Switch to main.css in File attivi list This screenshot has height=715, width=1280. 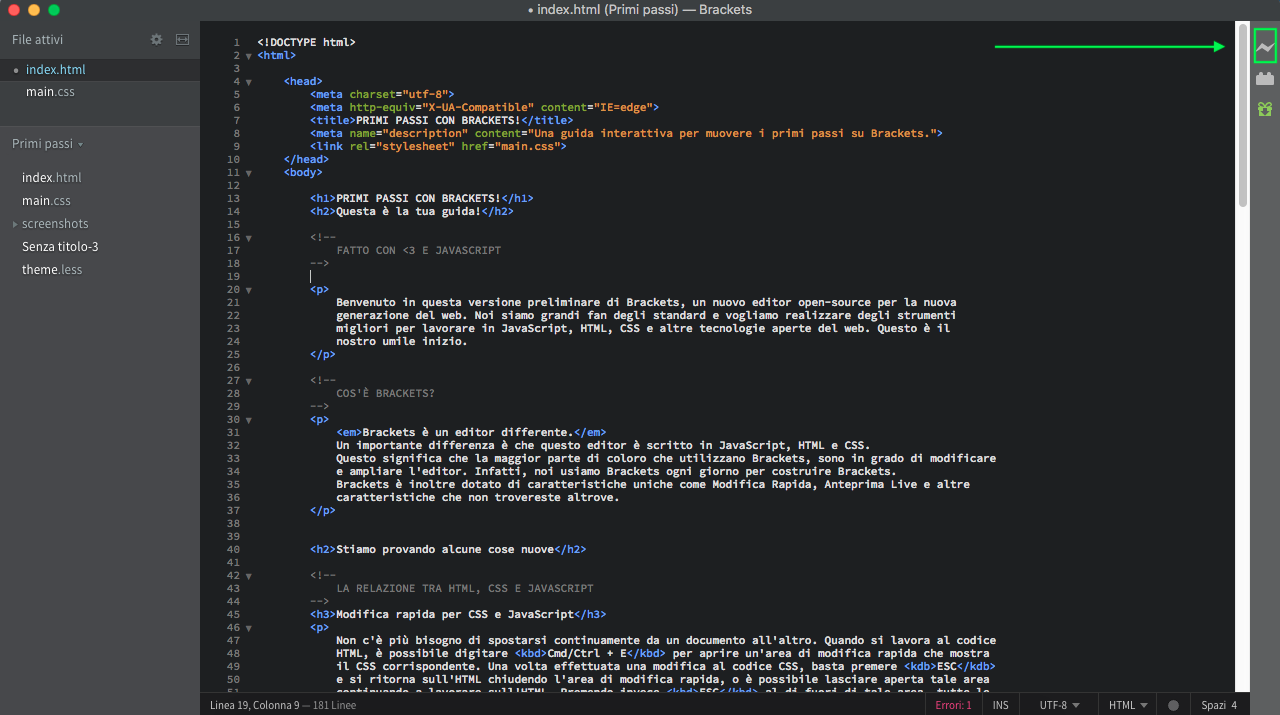tap(50, 92)
